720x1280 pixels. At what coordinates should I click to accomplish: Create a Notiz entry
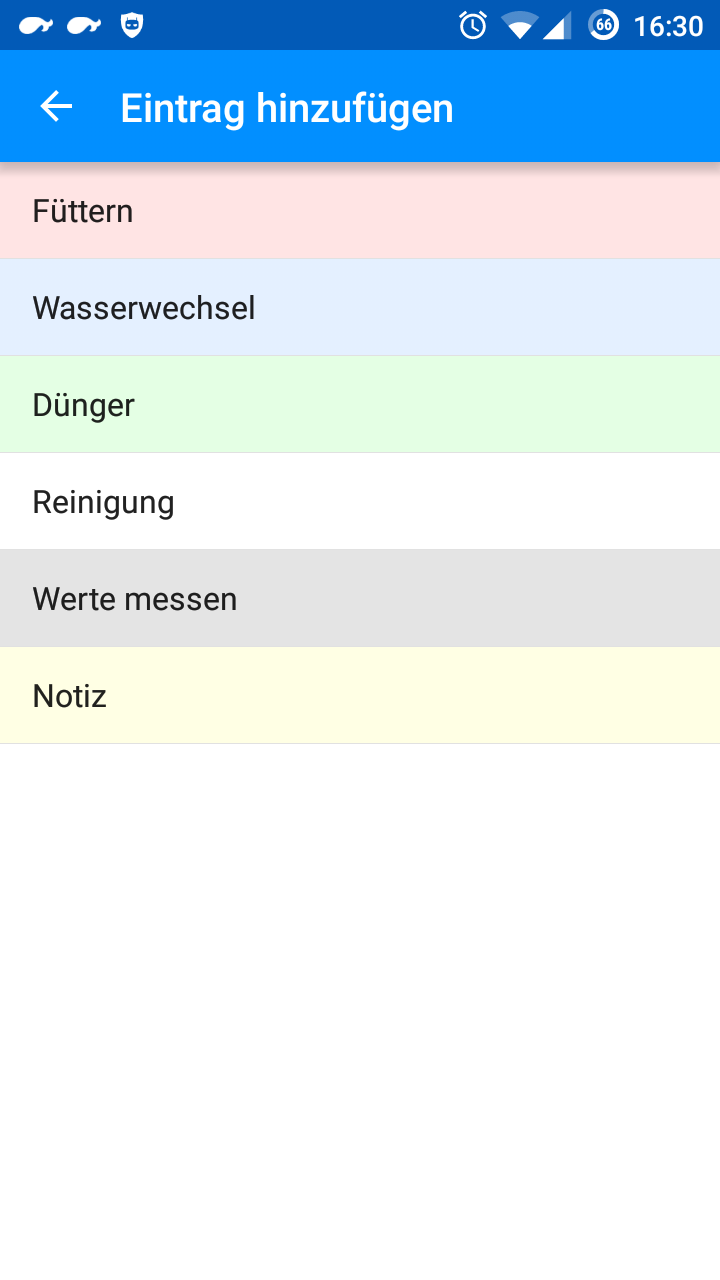point(360,696)
